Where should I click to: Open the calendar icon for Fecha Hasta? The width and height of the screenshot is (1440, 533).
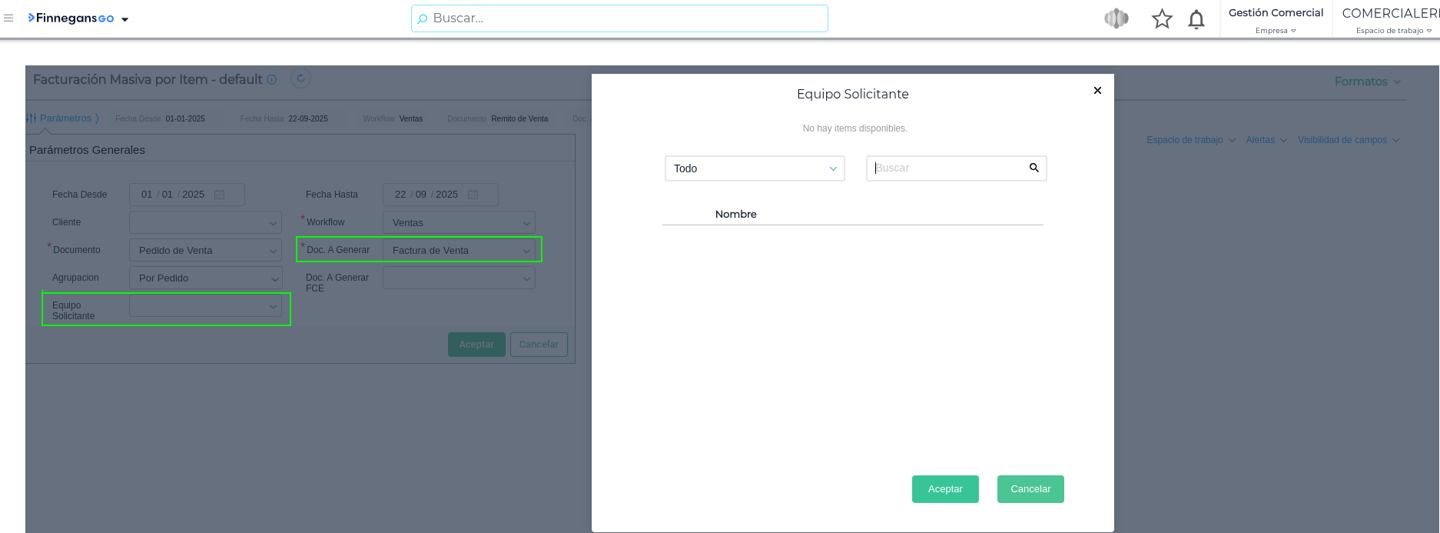pos(473,194)
